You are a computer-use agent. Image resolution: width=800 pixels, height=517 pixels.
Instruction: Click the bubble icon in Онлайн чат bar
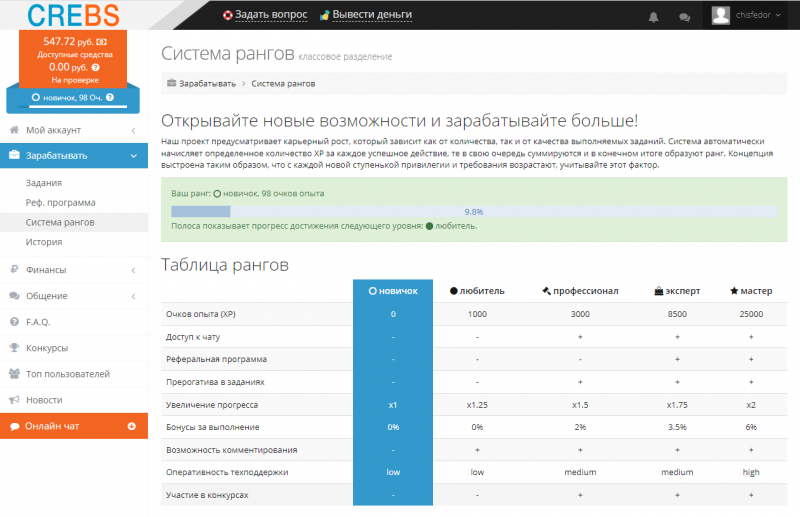point(15,426)
